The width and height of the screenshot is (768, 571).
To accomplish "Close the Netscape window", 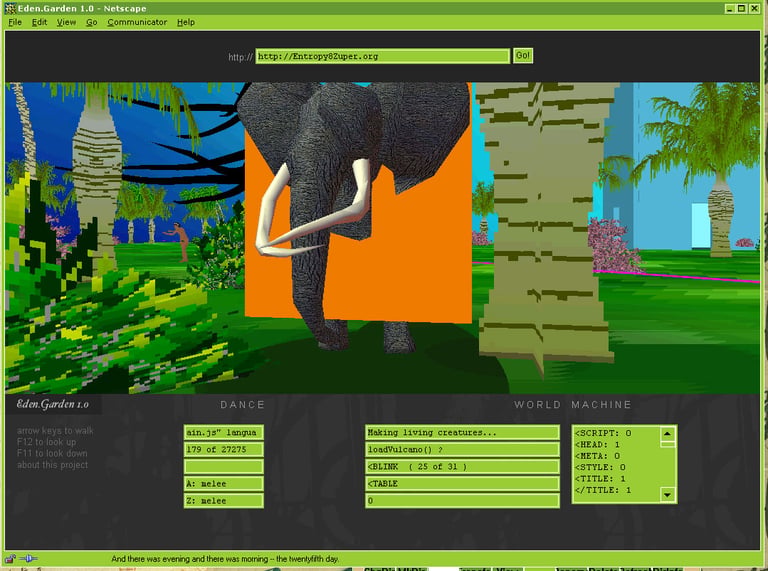I will [x=754, y=8].
